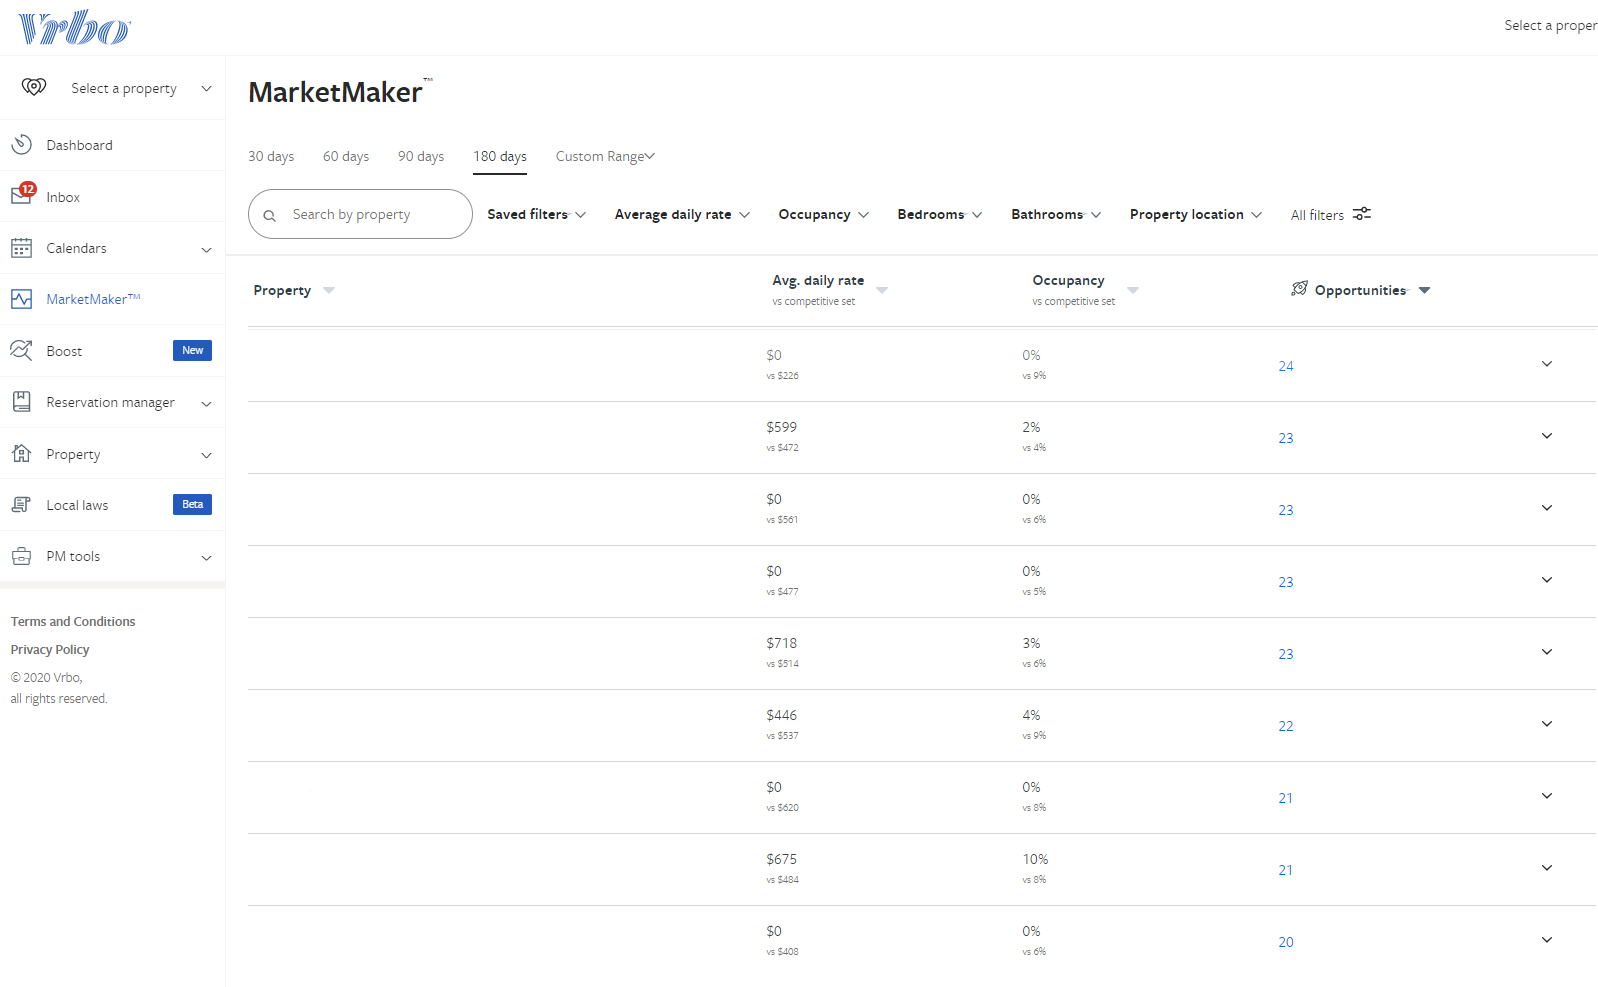Click the Opportunities rocket icon
1598x987 pixels.
(1299, 289)
